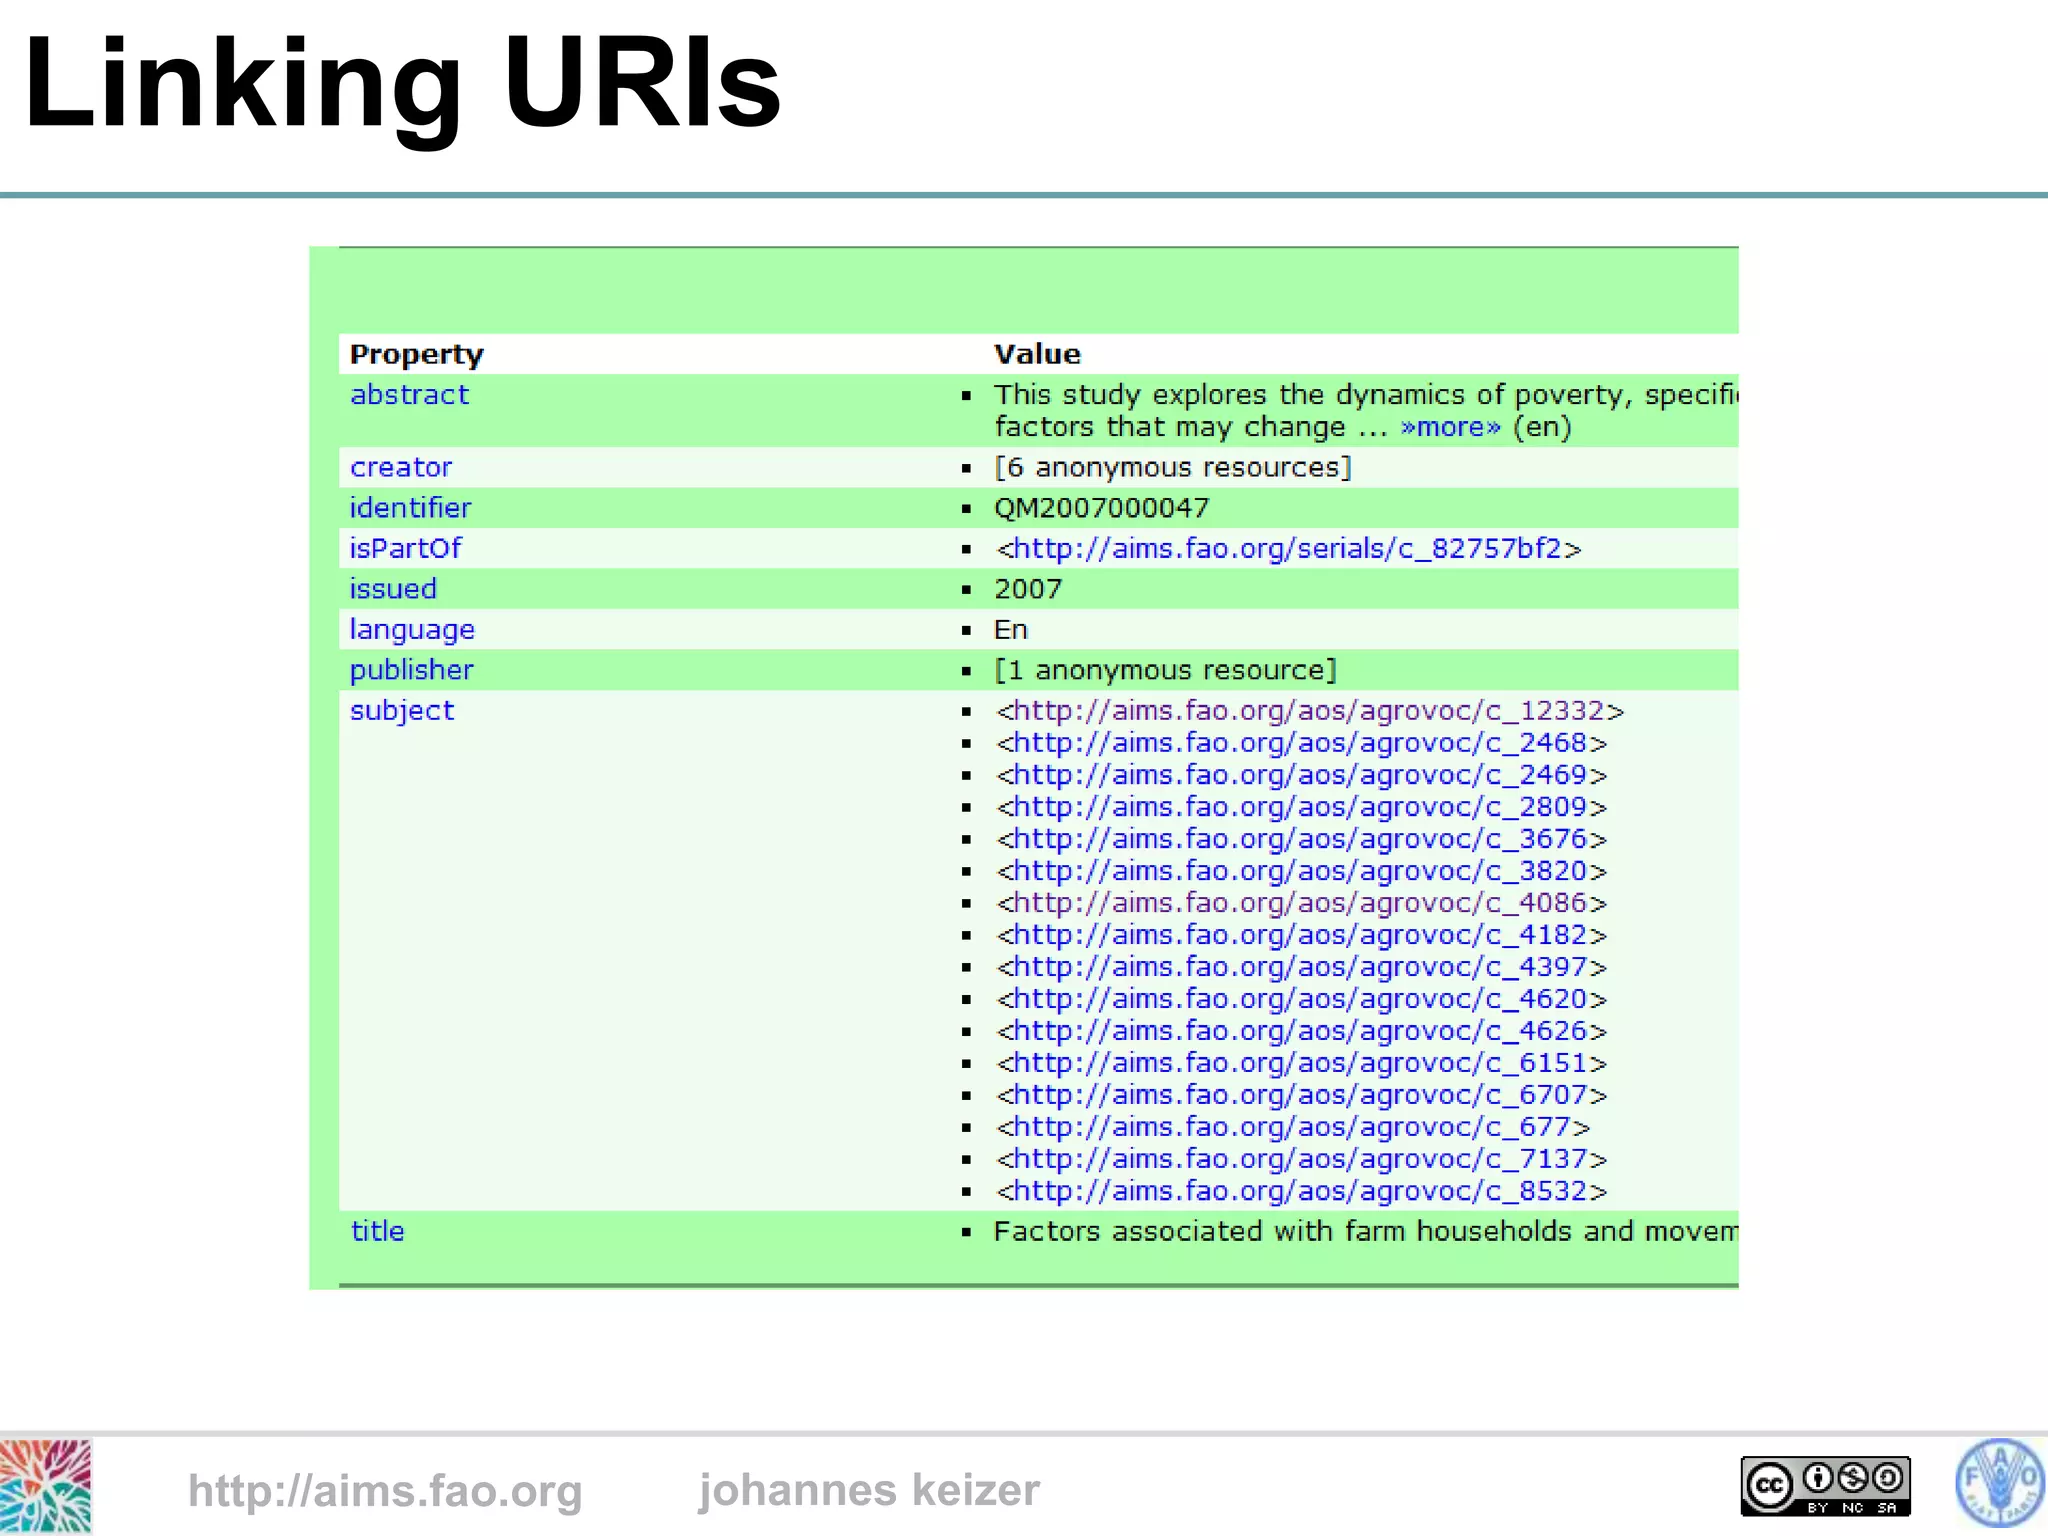Click the colorful AIMS logo

click(46, 1487)
